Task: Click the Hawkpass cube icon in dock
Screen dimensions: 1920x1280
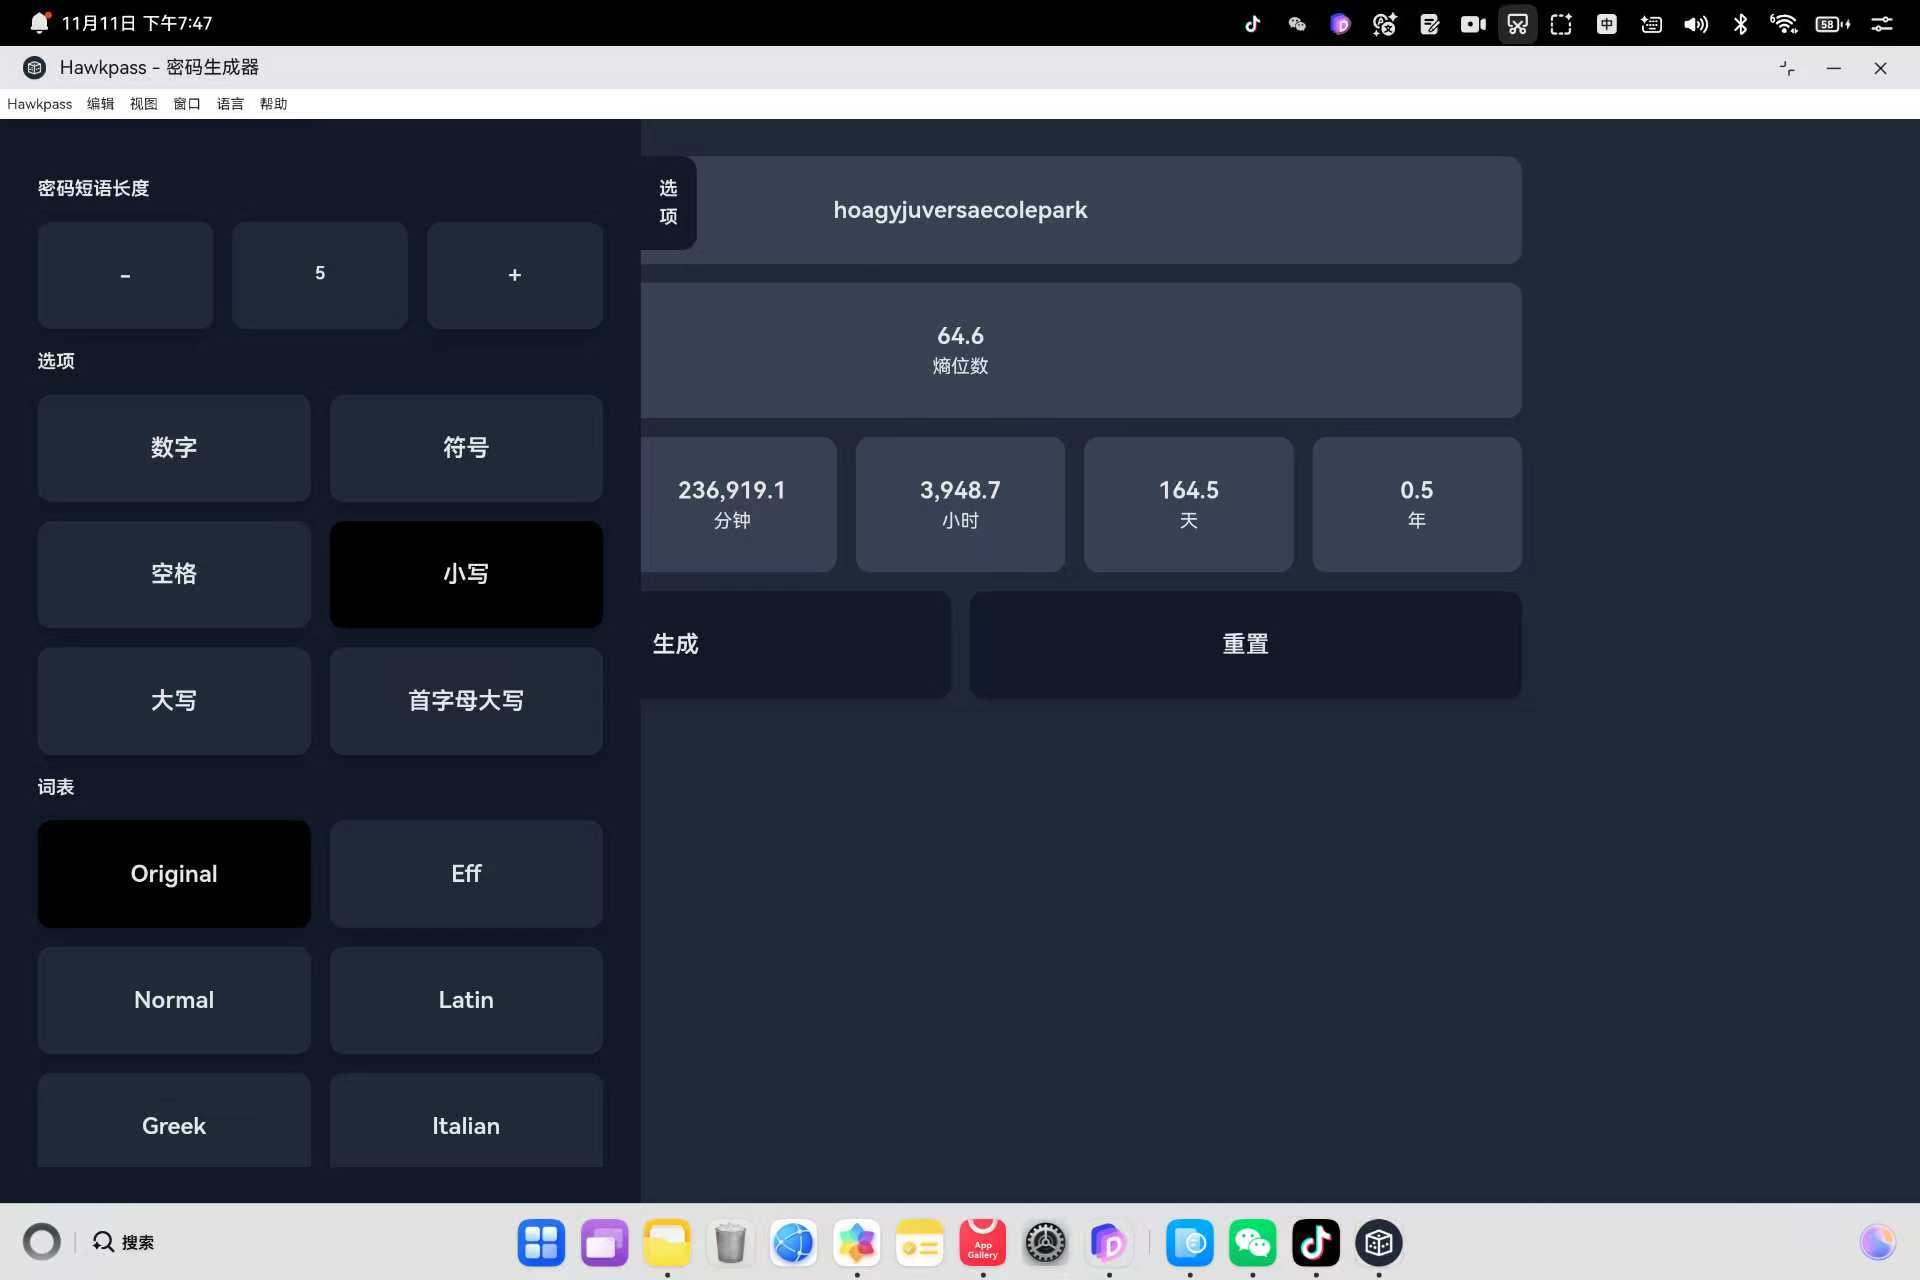Action: [1378, 1243]
